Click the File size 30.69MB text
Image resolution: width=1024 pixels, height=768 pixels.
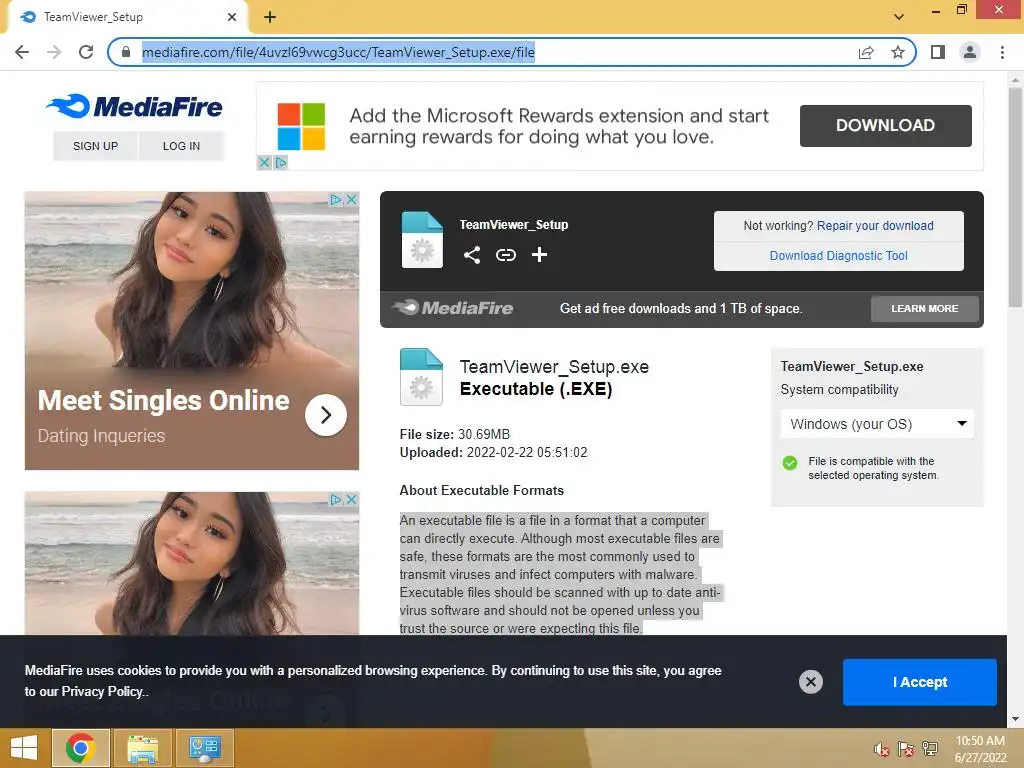click(x=455, y=434)
